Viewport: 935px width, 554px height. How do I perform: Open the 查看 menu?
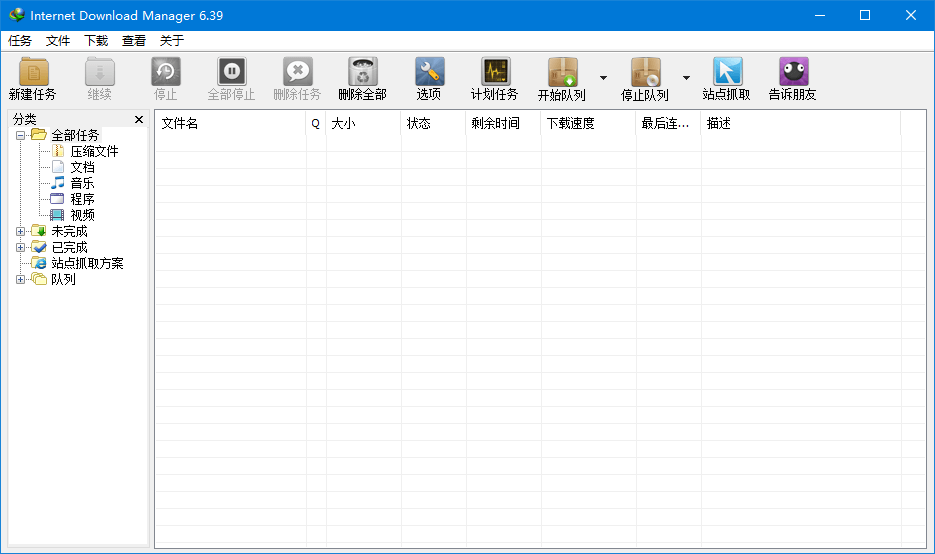coord(134,41)
